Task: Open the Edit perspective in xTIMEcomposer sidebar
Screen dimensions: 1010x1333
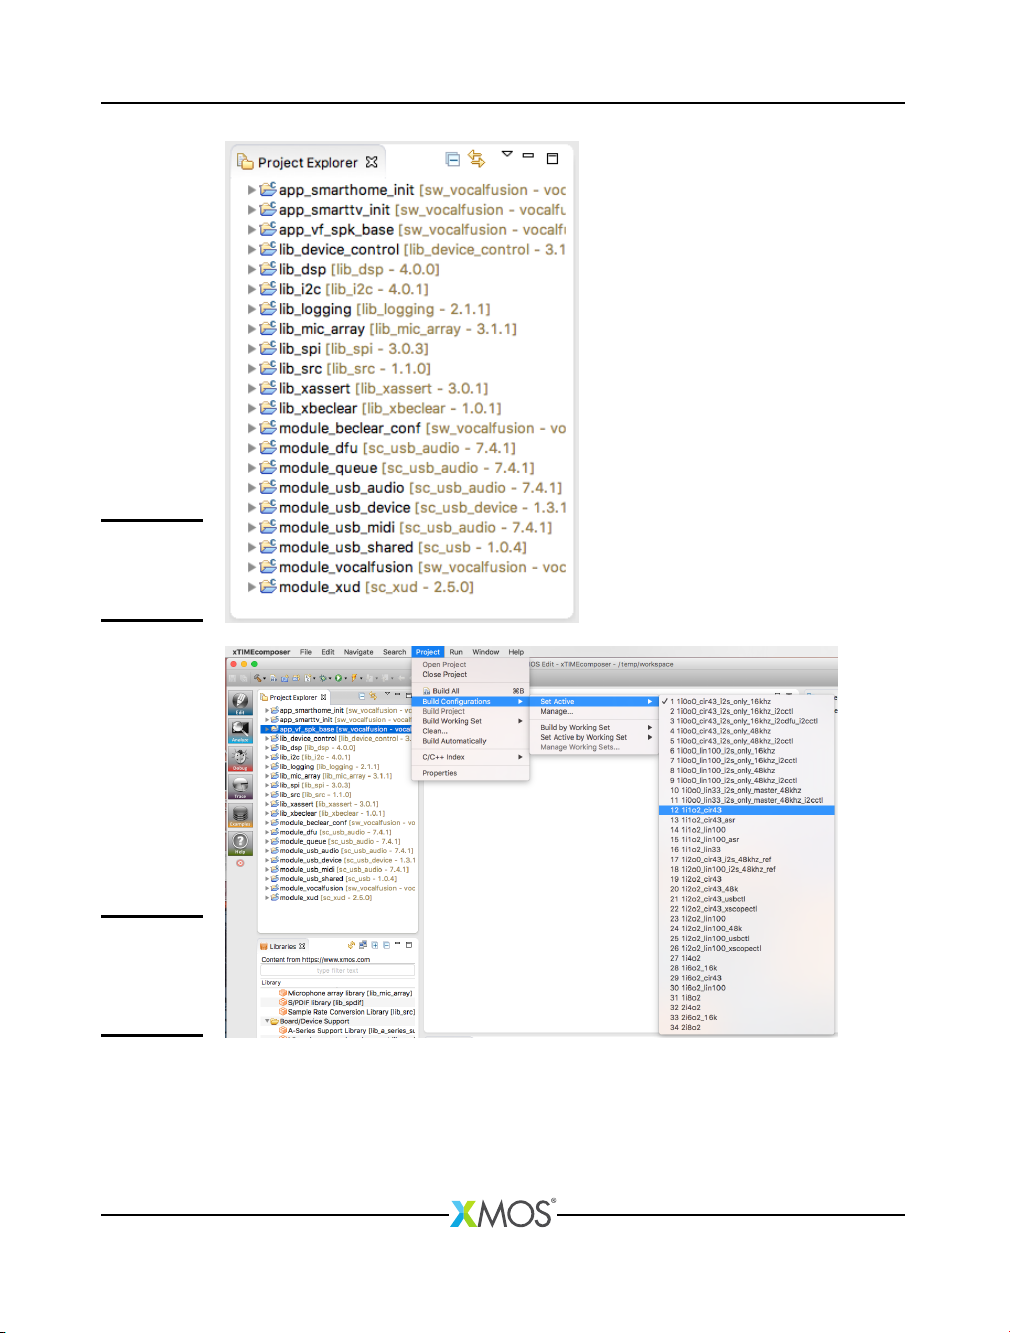Action: 240,702
